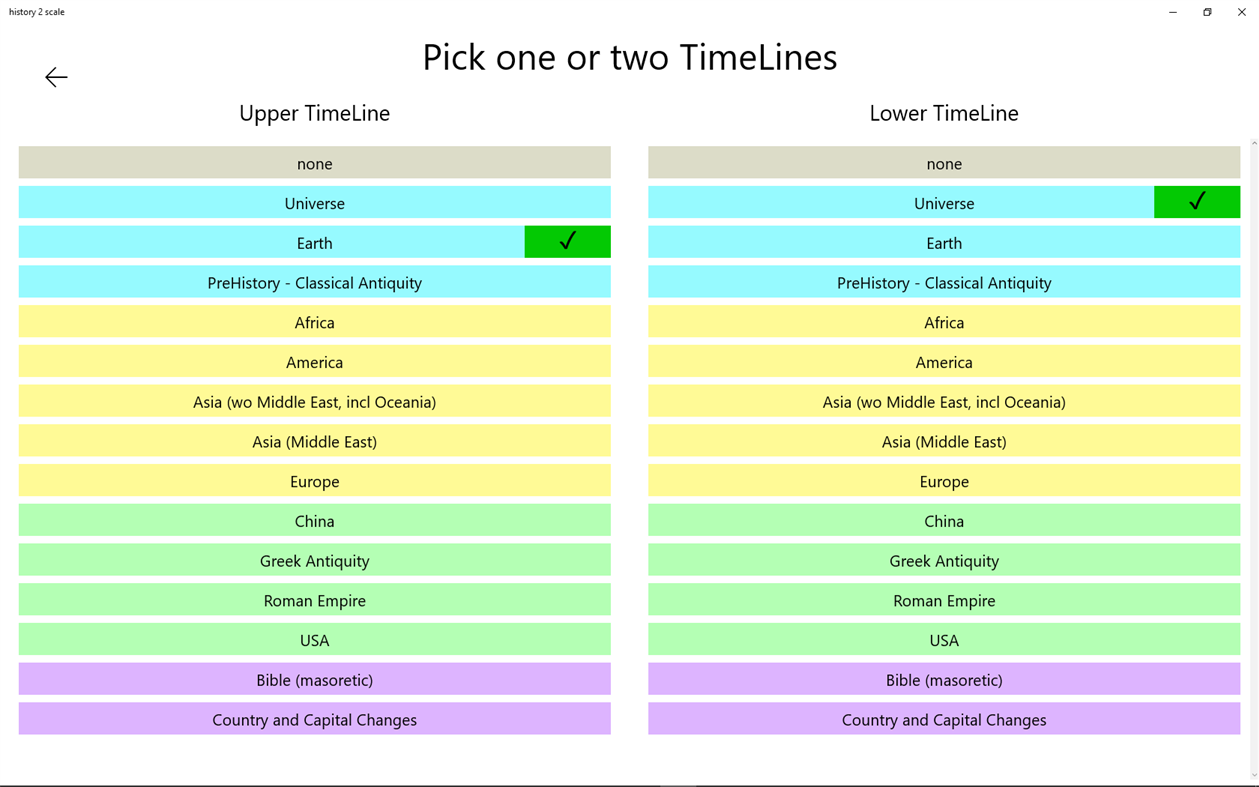Screen dimensions: 1259x787
Task: Pick Bible (masoretic) in Lower TimeLine
Action: point(943,680)
